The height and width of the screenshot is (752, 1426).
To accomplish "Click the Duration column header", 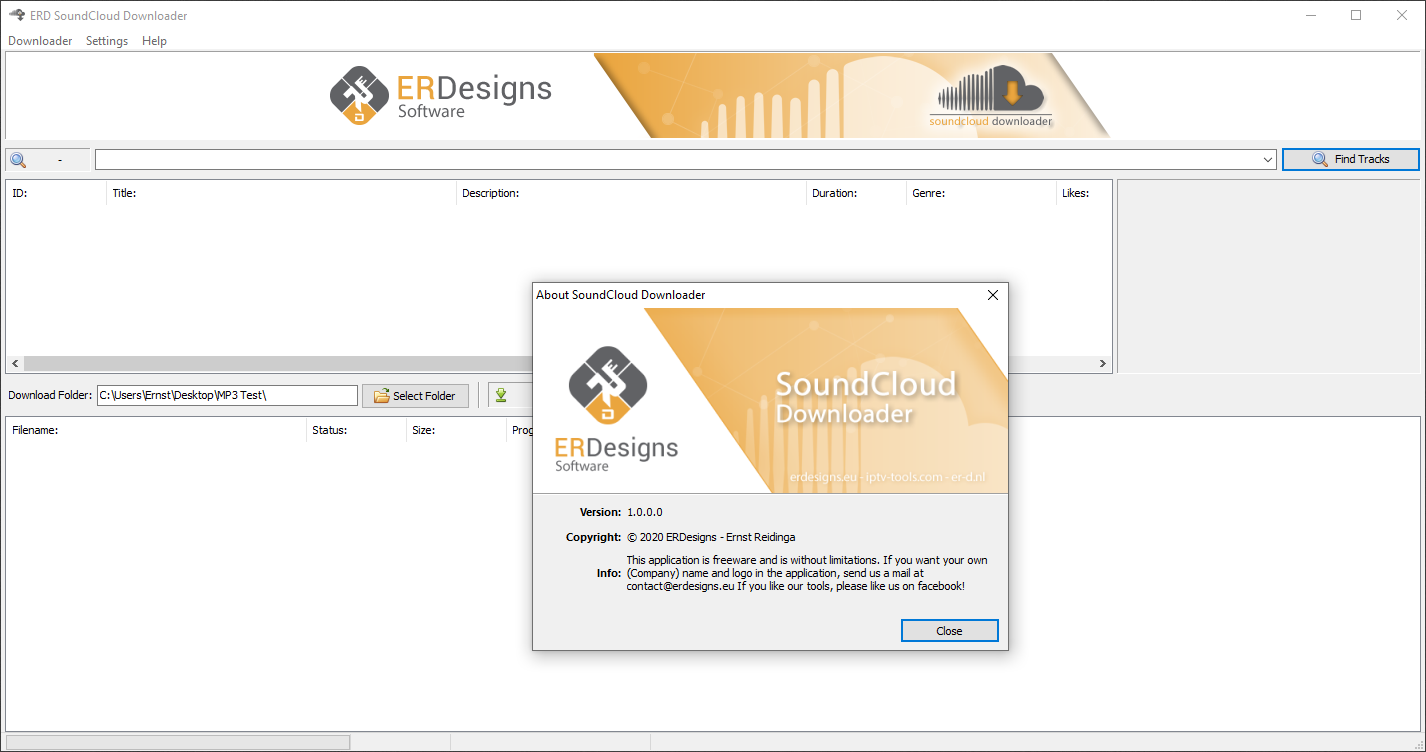I will point(856,193).
